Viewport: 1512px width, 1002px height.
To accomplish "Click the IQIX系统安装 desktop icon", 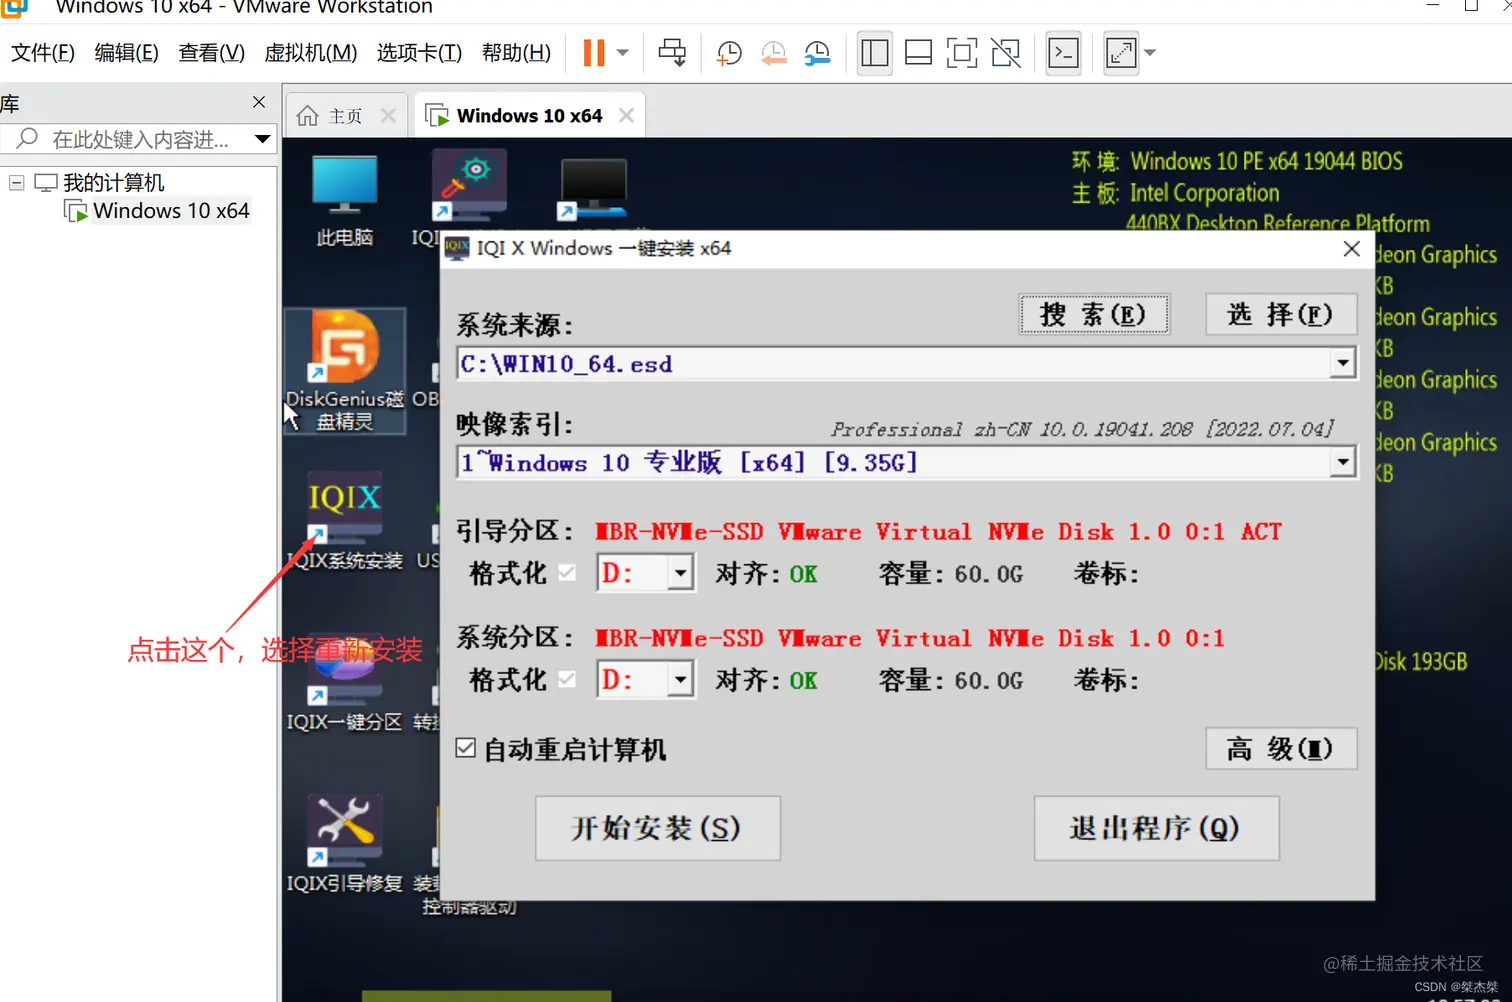I will pos(344,521).
